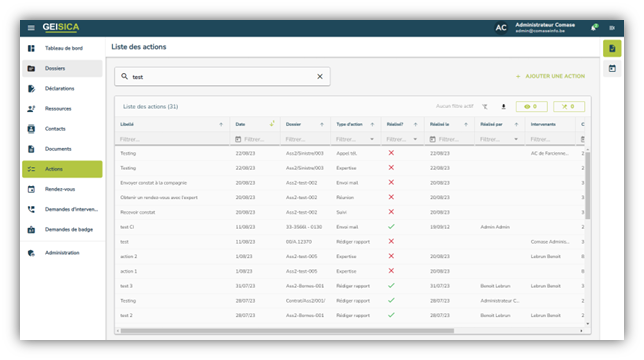The height and width of the screenshot is (360, 644).
Task: Click the Documents sidebar icon
Action: (x=31, y=149)
